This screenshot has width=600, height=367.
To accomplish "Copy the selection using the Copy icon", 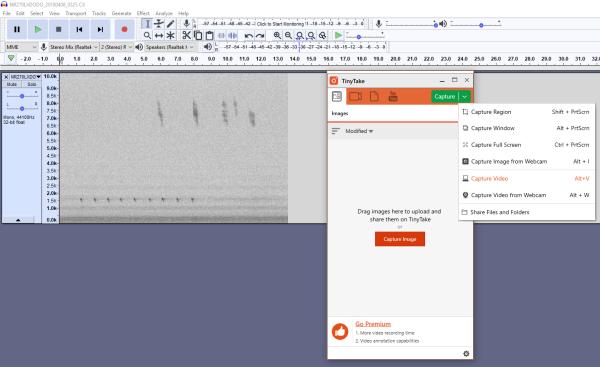I will [x=198, y=36].
